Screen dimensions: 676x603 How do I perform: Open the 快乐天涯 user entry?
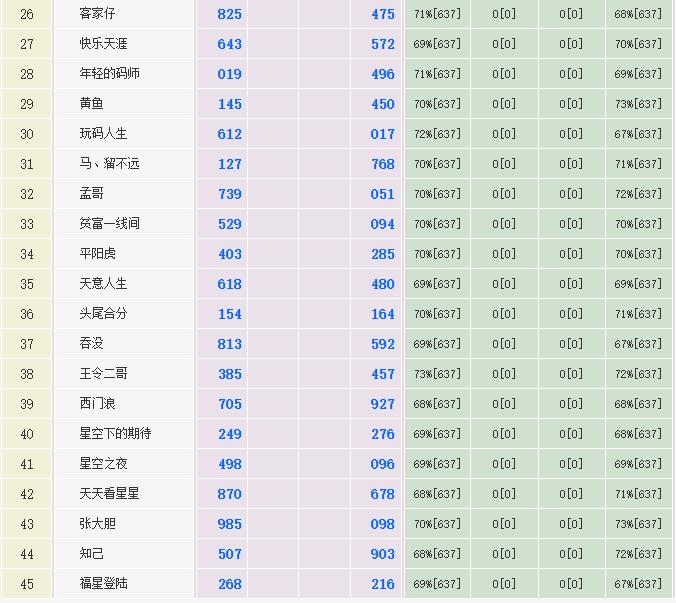104,44
